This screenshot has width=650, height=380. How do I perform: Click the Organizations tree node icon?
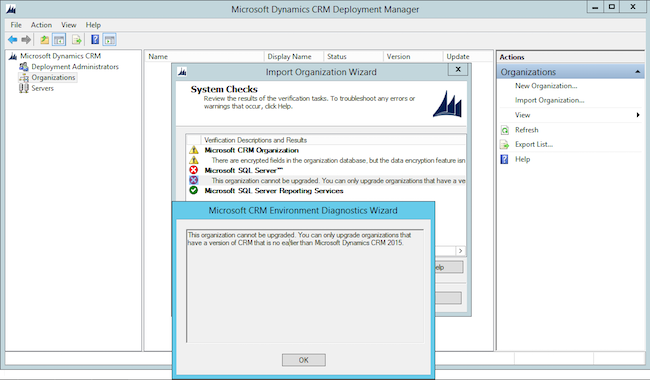coord(24,77)
